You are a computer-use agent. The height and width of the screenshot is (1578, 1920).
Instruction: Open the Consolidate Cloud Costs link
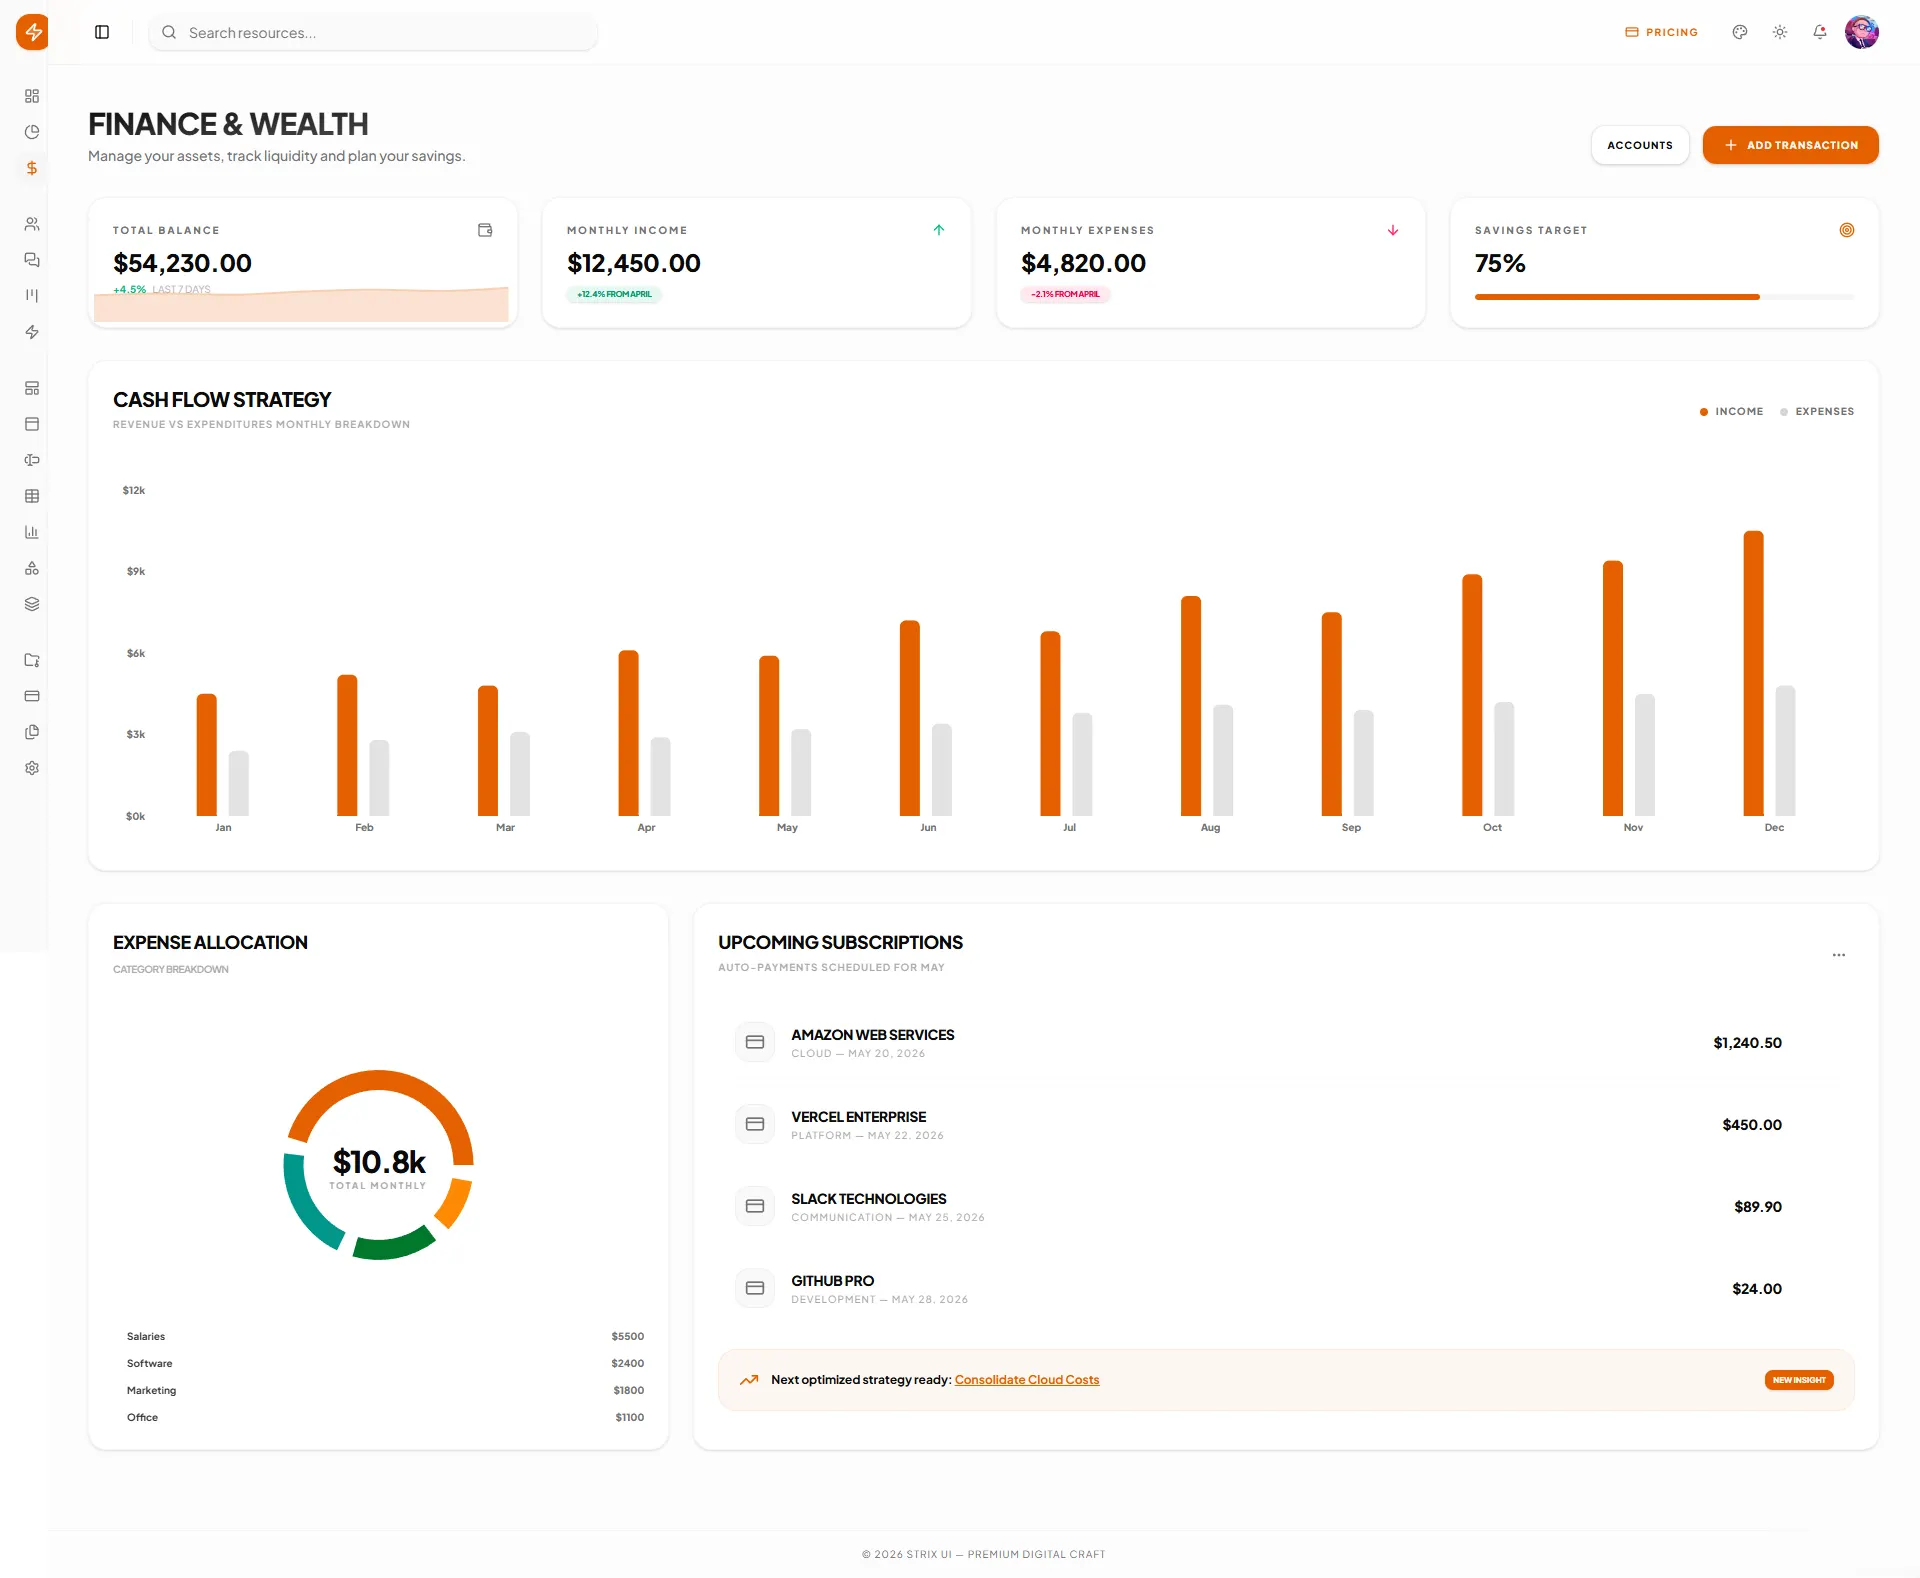(x=1027, y=1380)
